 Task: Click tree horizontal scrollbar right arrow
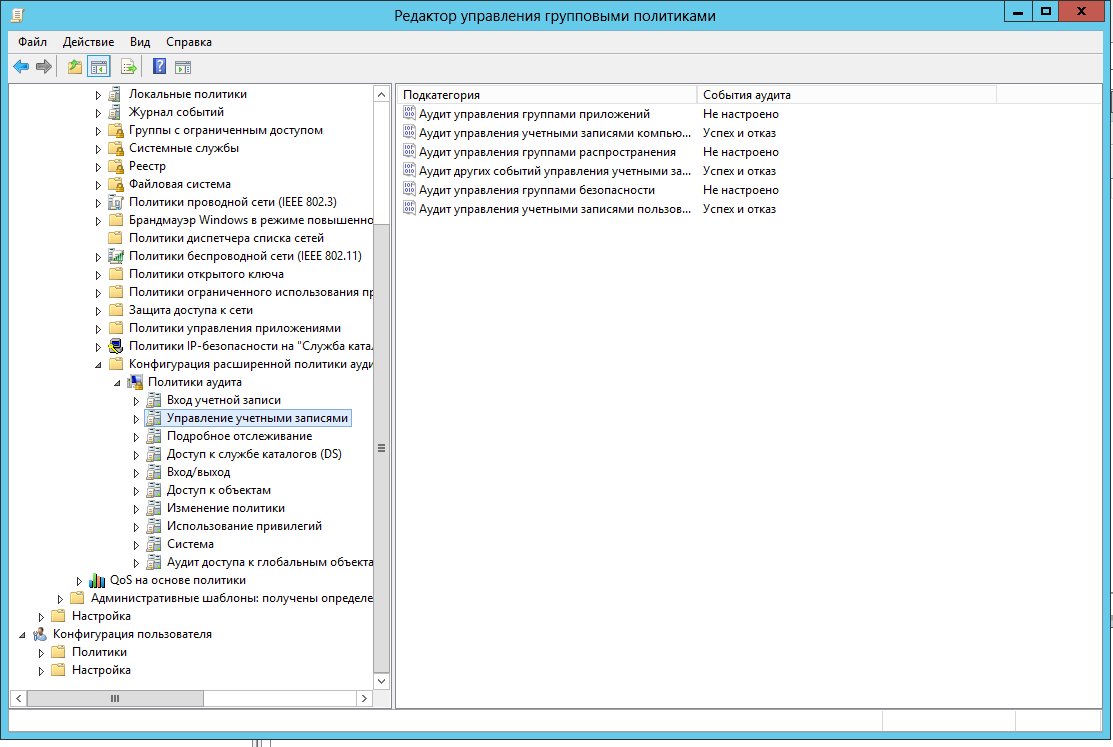coord(364,699)
